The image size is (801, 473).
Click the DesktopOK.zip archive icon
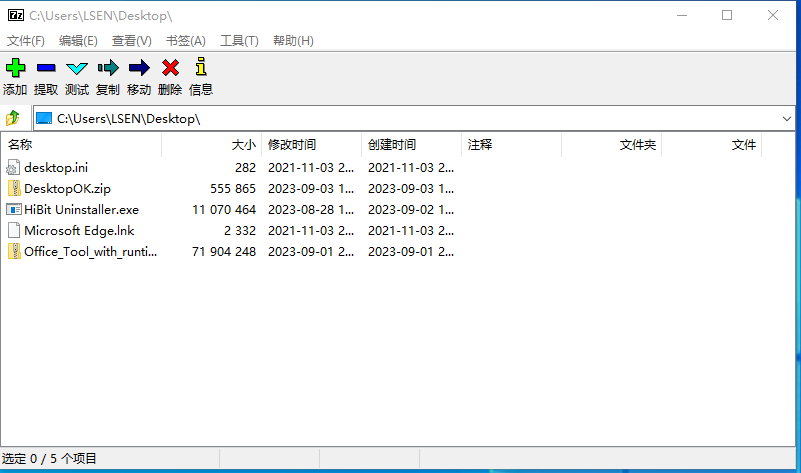tap(14, 188)
